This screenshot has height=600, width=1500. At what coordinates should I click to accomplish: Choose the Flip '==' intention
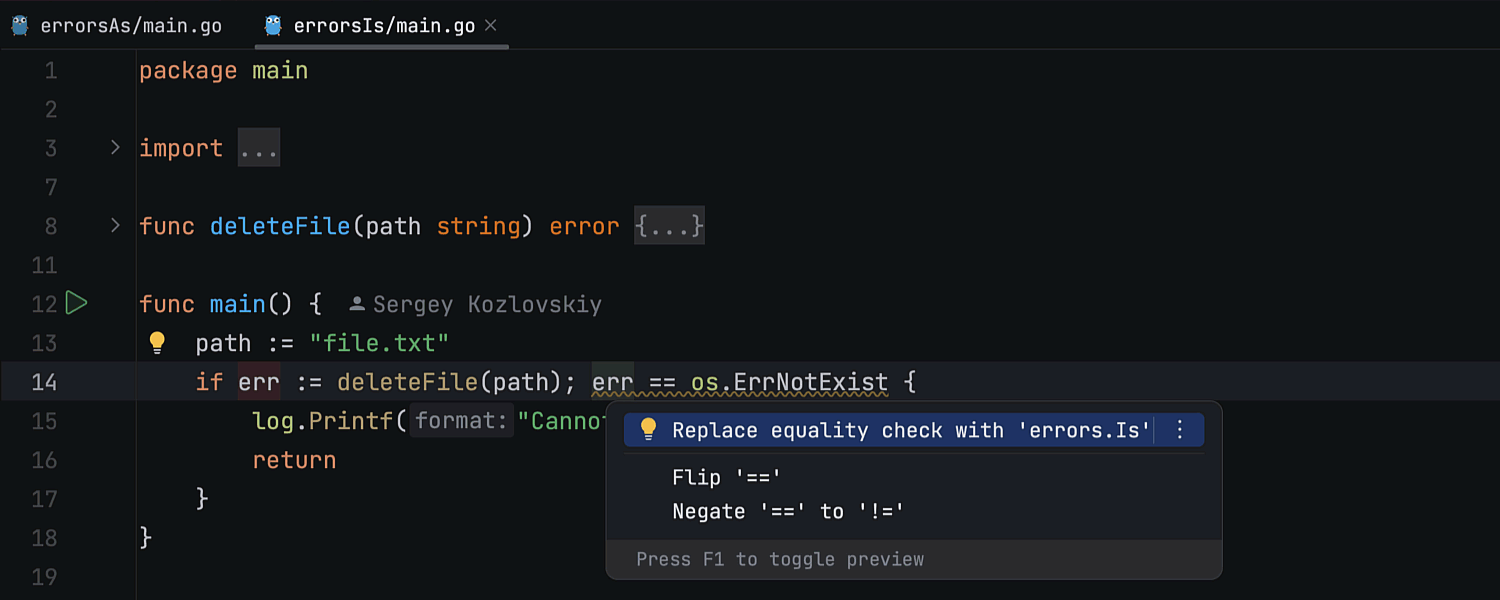click(x=726, y=477)
